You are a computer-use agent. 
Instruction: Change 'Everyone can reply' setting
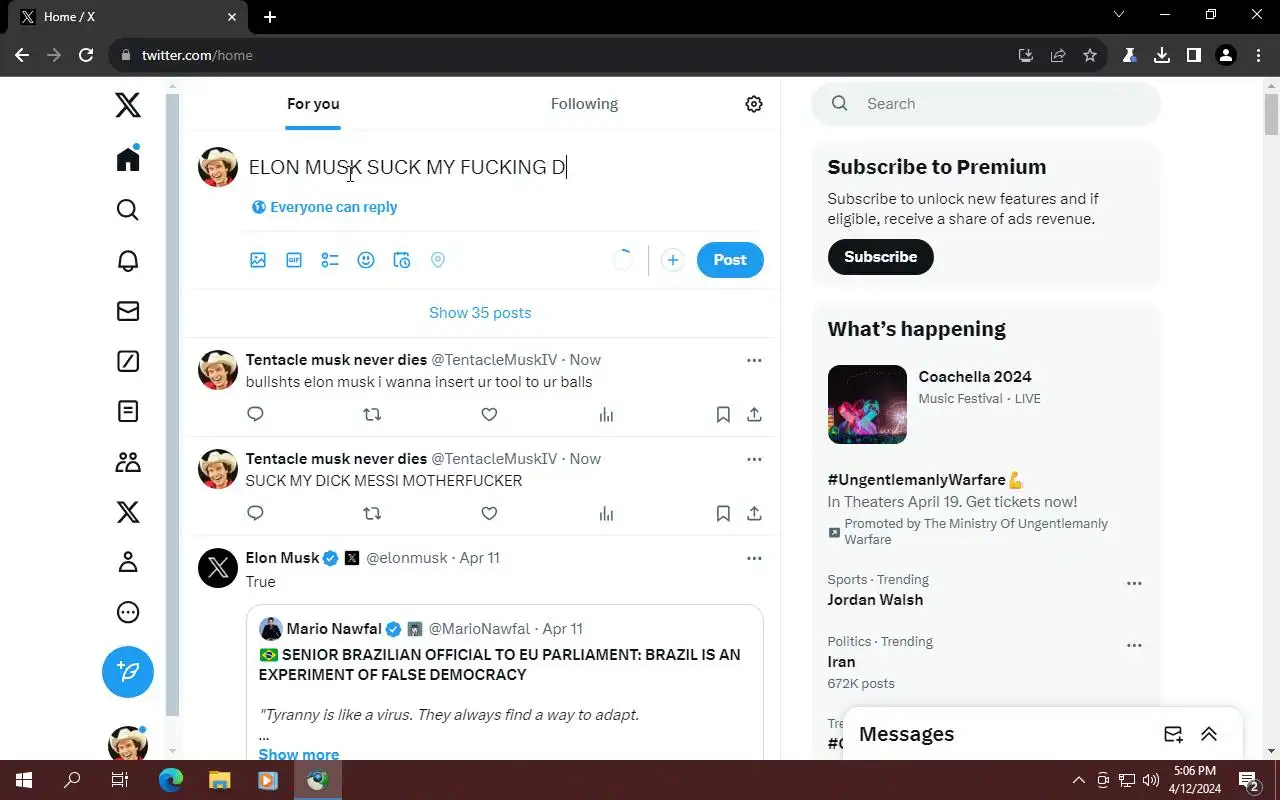coord(325,207)
